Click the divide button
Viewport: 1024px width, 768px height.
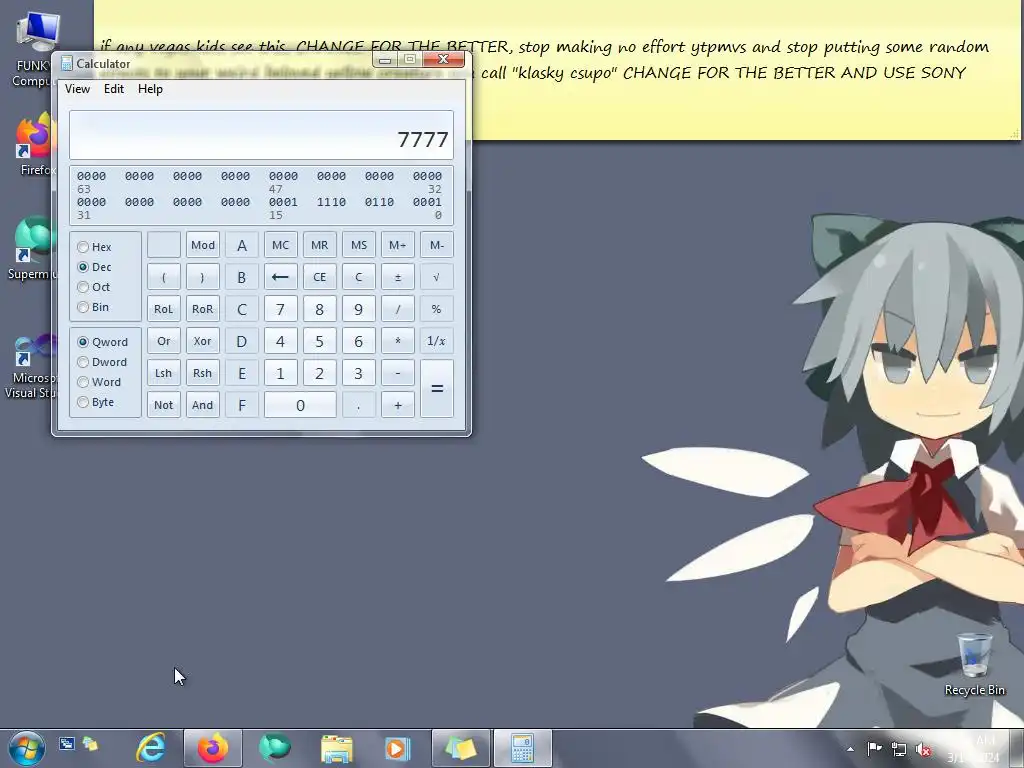tap(398, 309)
